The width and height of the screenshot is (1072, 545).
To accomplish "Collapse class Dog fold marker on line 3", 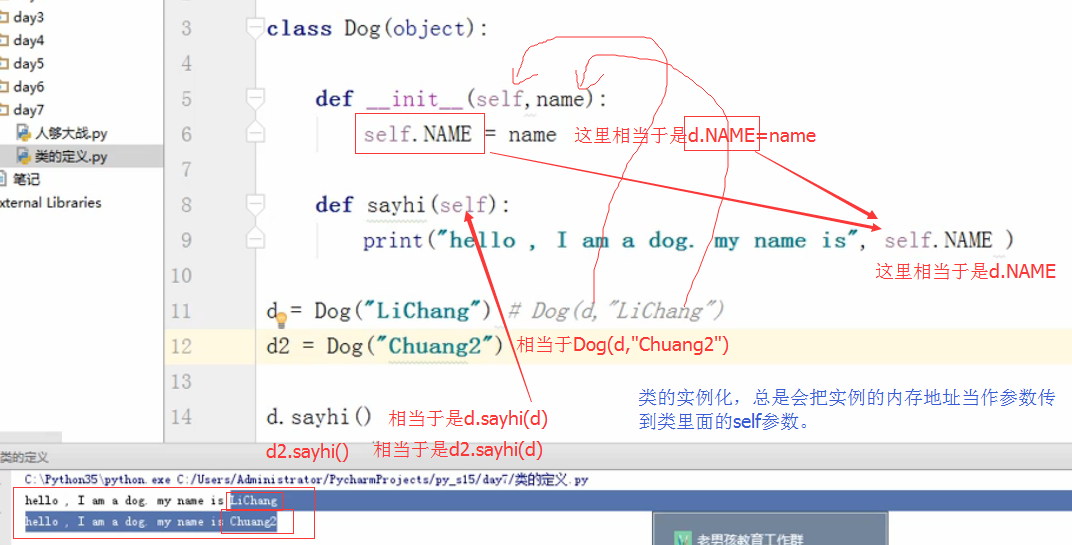I will [255, 29].
